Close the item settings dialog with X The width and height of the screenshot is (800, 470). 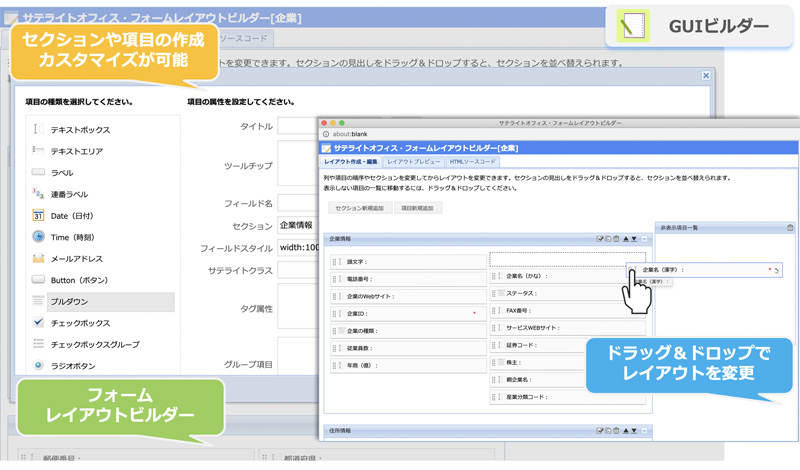click(x=706, y=76)
